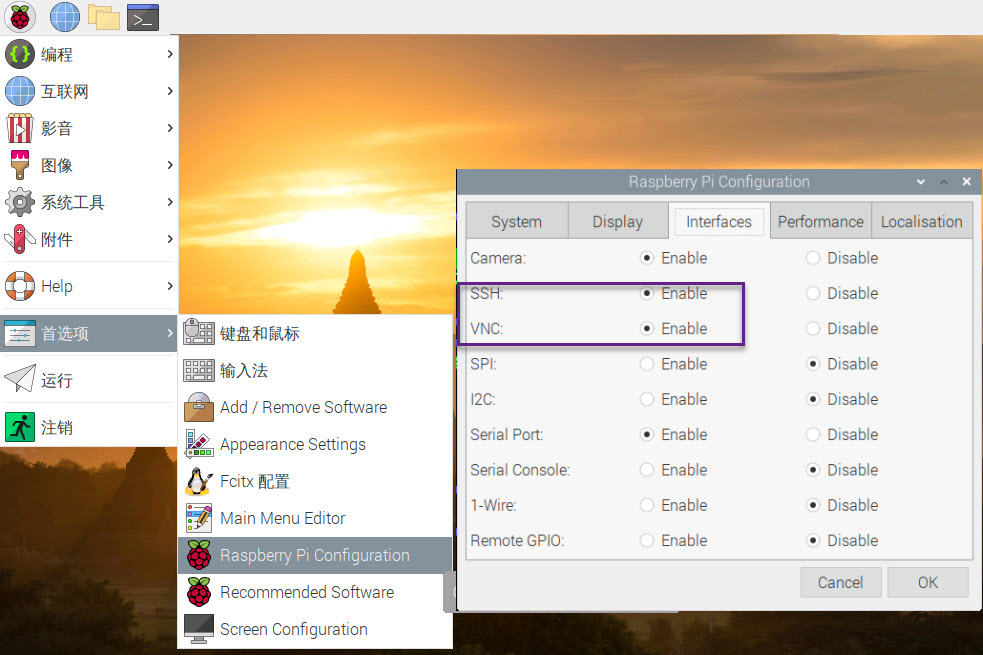Switch to the Display tab

point(618,221)
